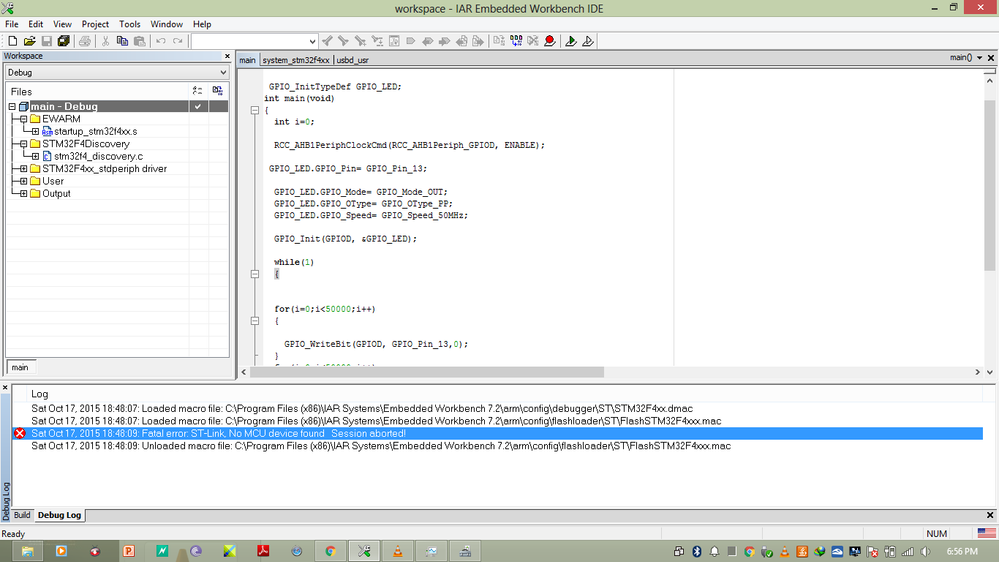Fold the main function body in editor

[x=255, y=110]
